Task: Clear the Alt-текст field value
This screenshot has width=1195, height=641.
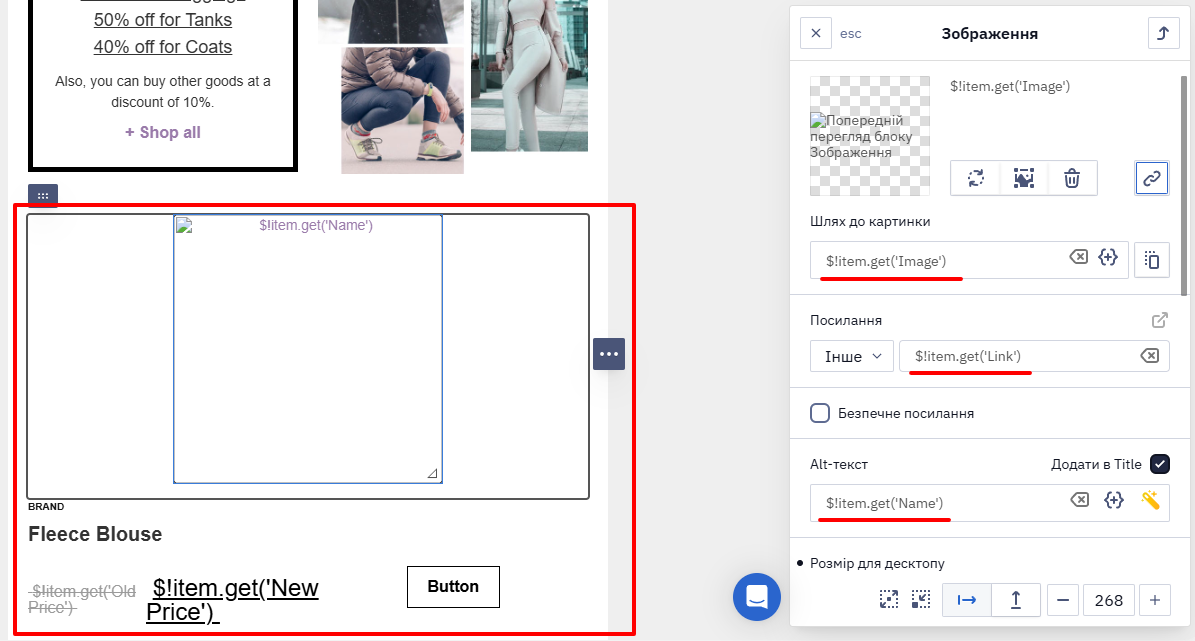Action: click(1079, 500)
